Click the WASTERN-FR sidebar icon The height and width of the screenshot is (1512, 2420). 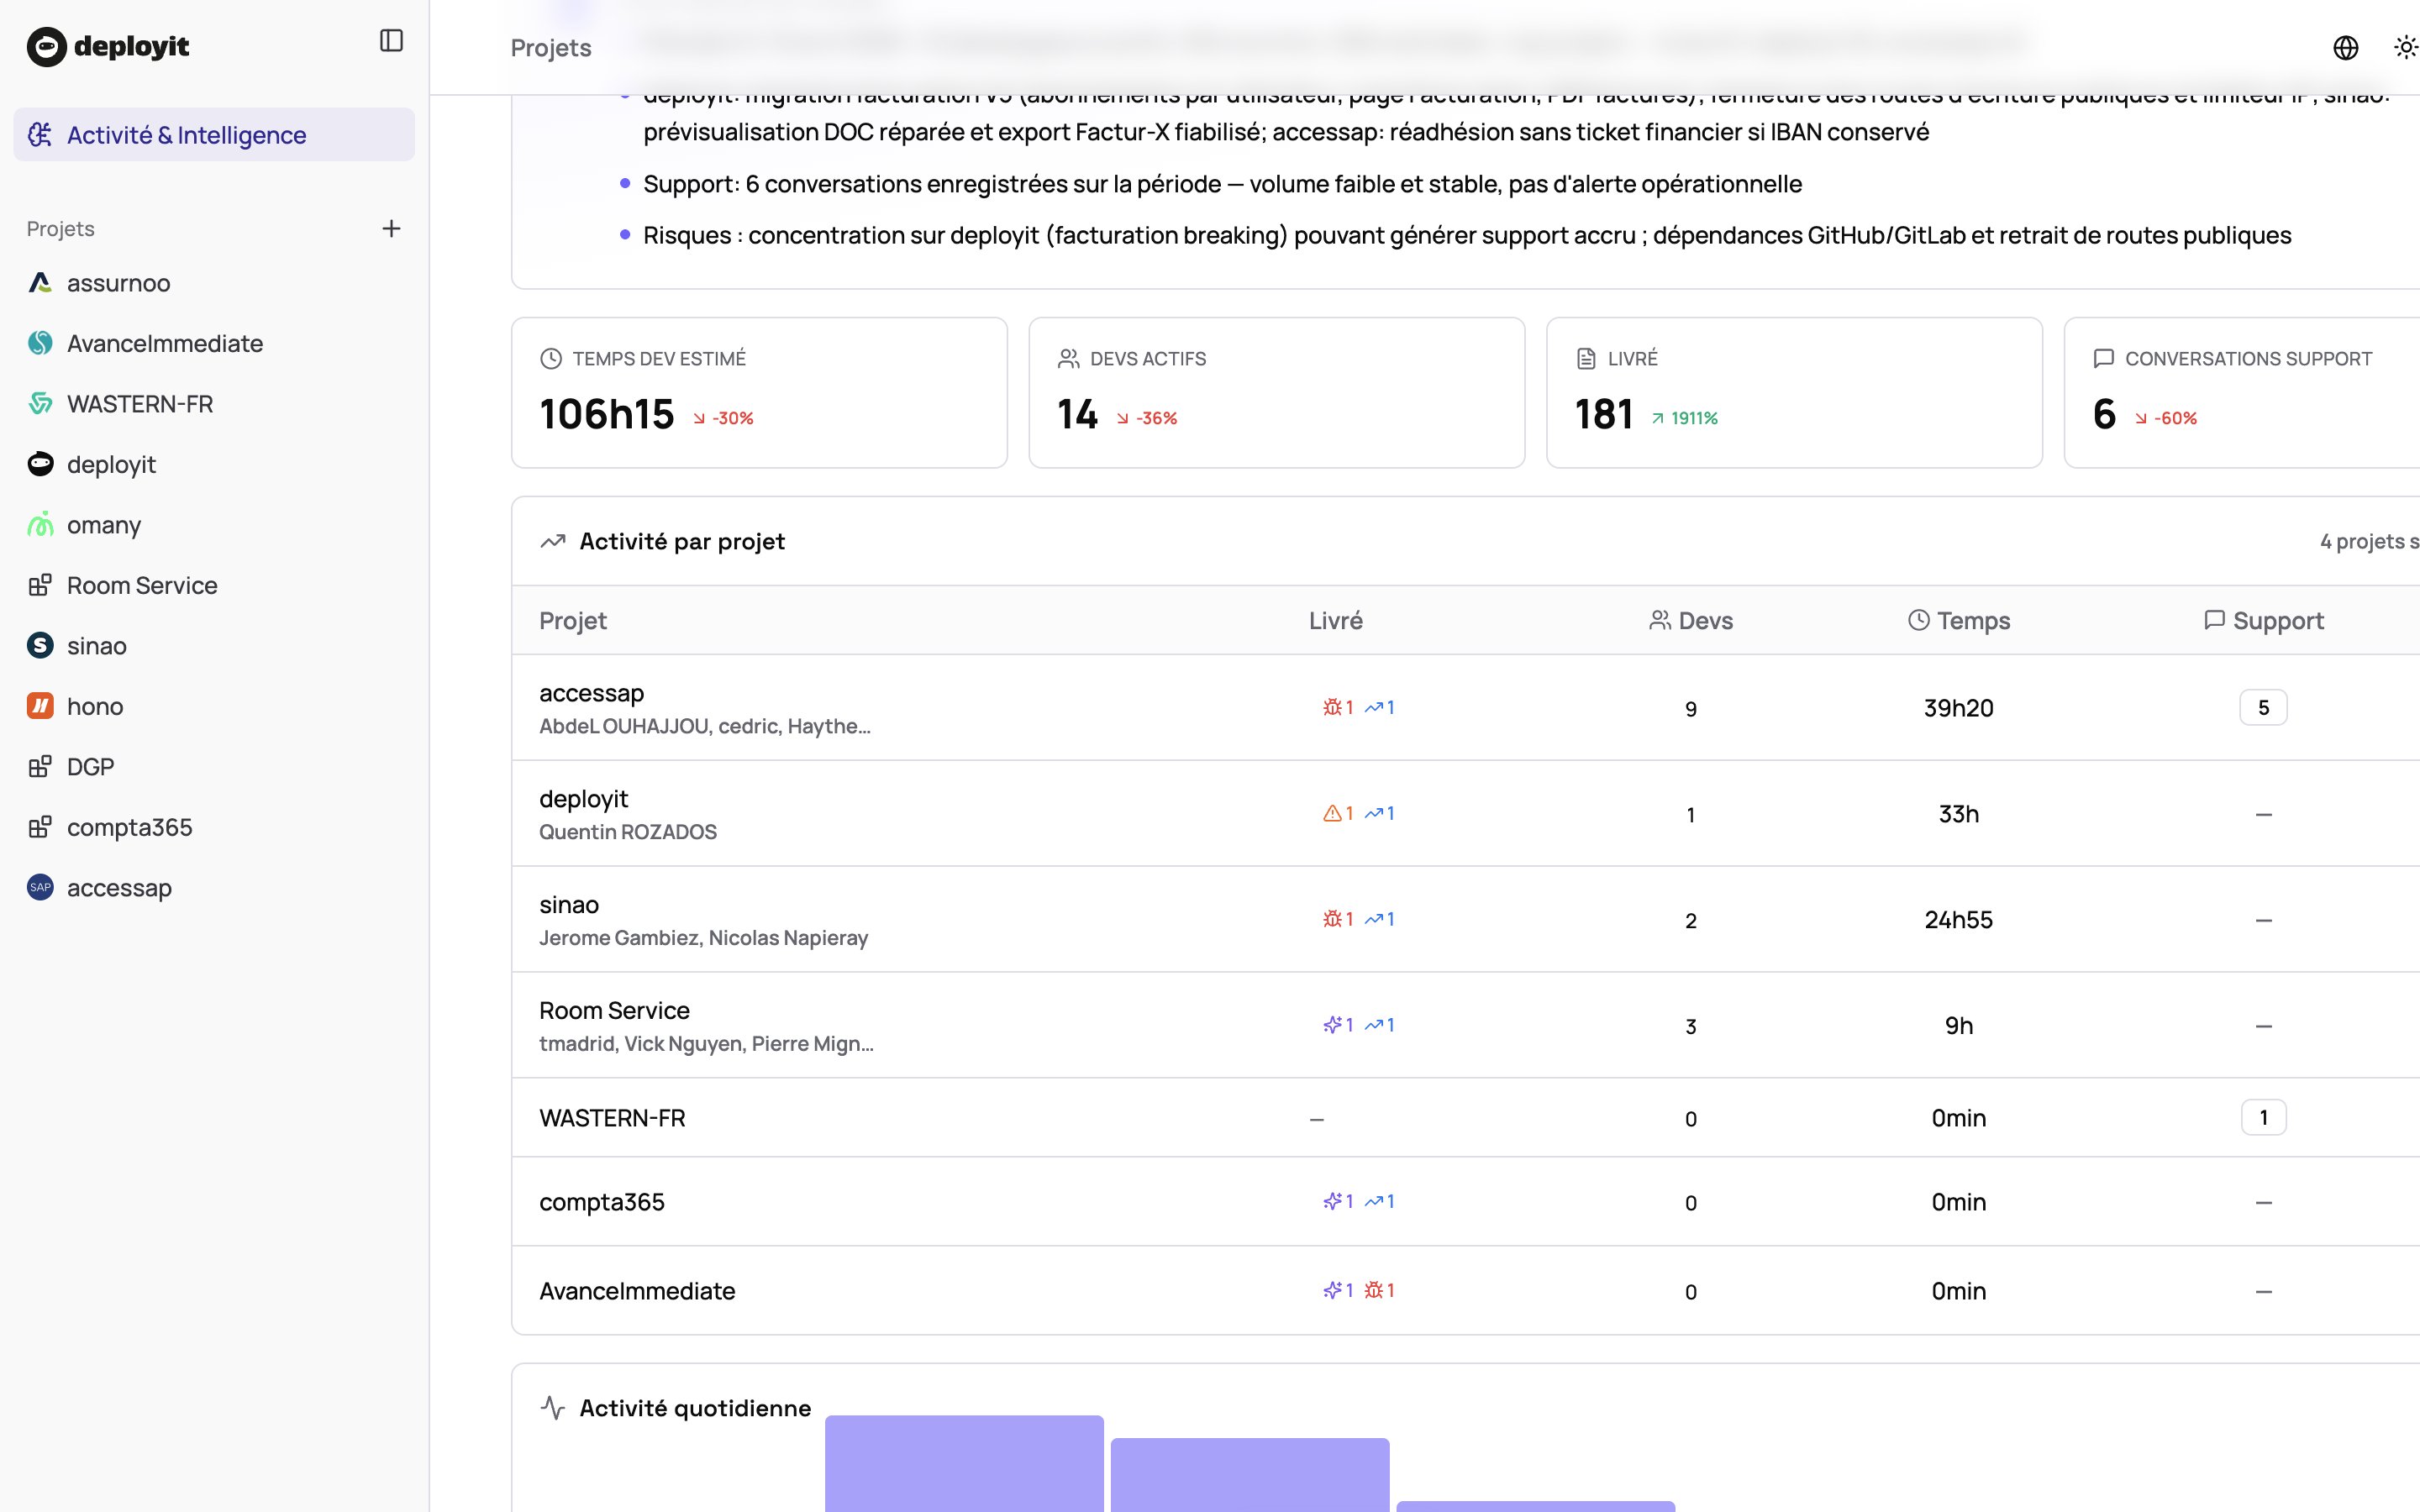(x=40, y=404)
